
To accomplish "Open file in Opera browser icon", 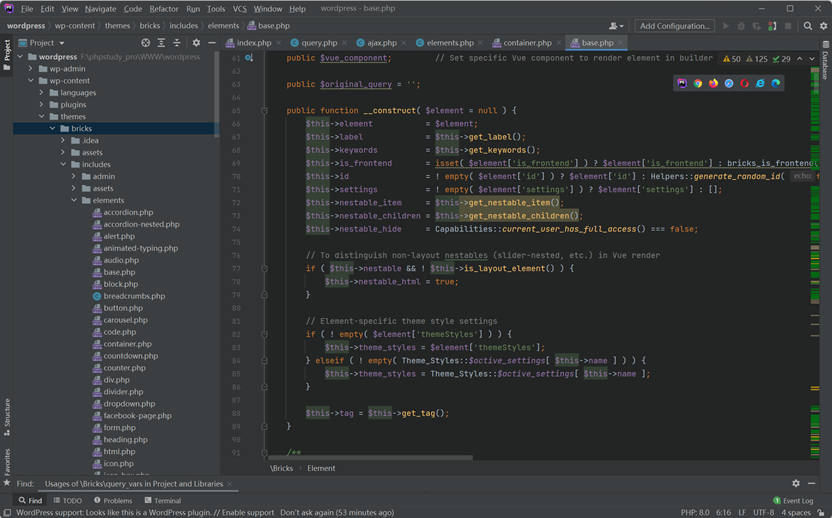I will coord(744,83).
